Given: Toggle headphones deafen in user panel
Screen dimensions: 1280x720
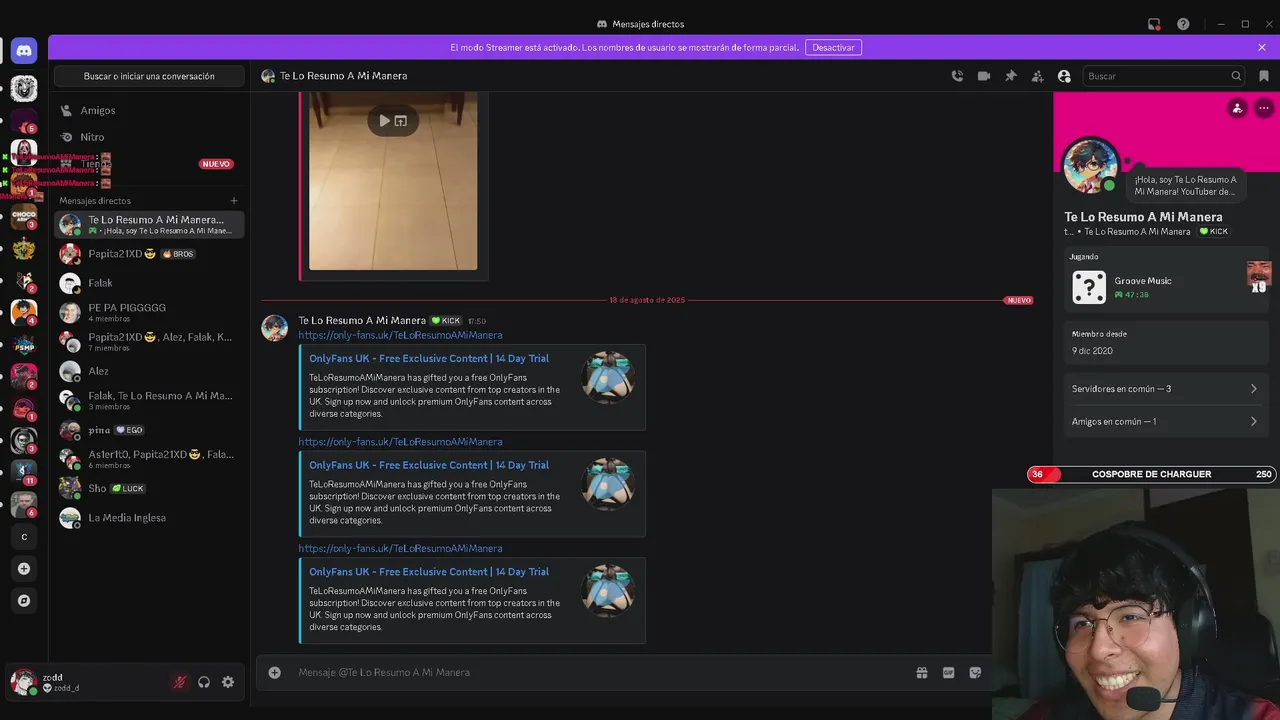Looking at the screenshot, I should click(x=204, y=682).
